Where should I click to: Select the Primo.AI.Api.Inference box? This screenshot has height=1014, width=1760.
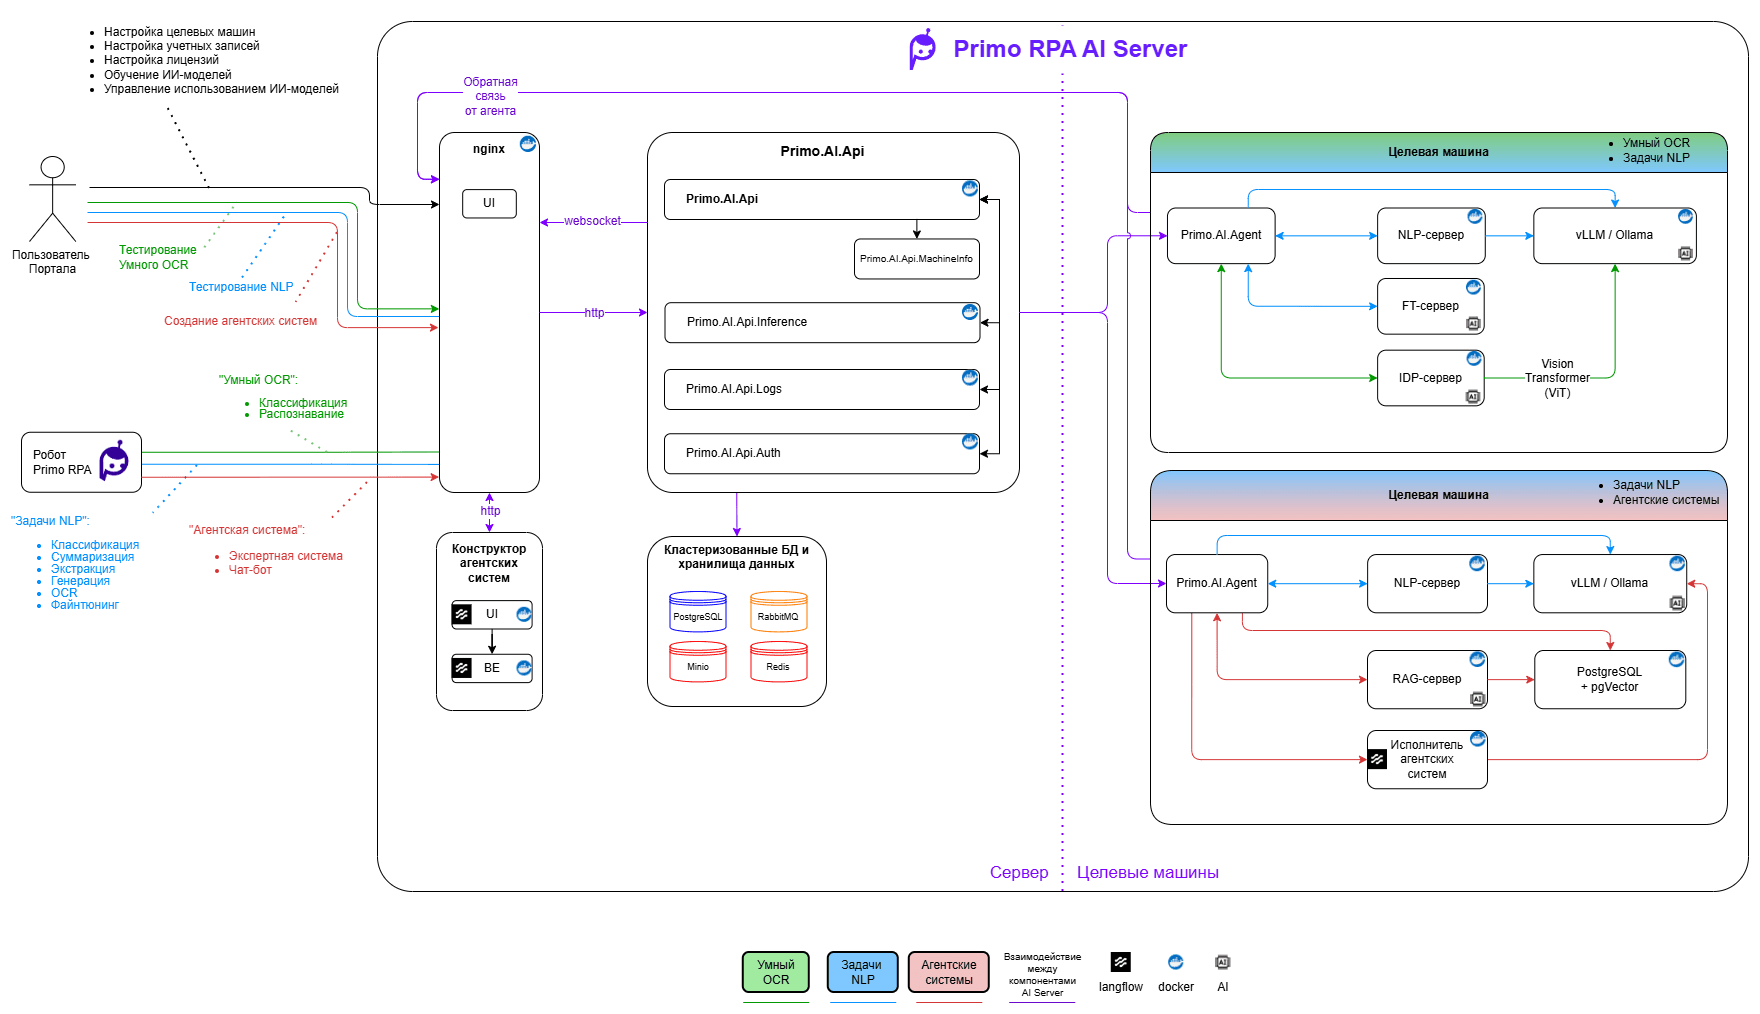[822, 322]
